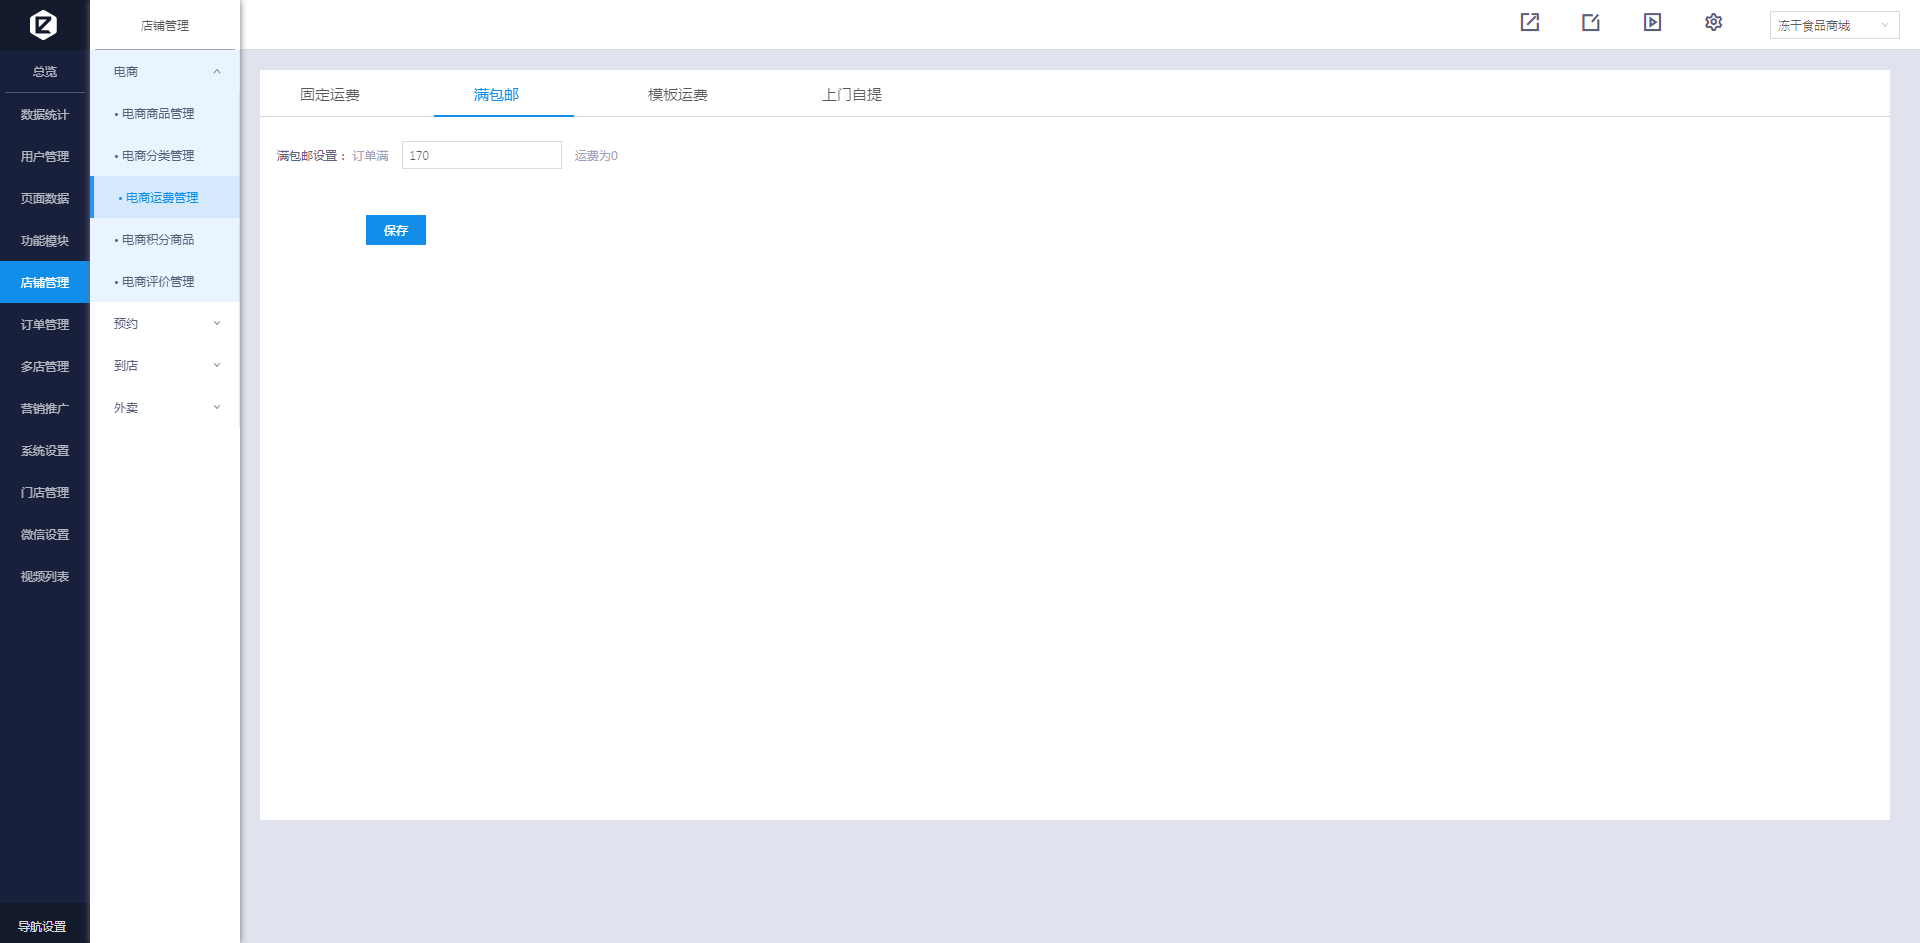This screenshot has height=943, width=1920.
Task: Switch to the 上门自提 tab
Action: [x=851, y=95]
